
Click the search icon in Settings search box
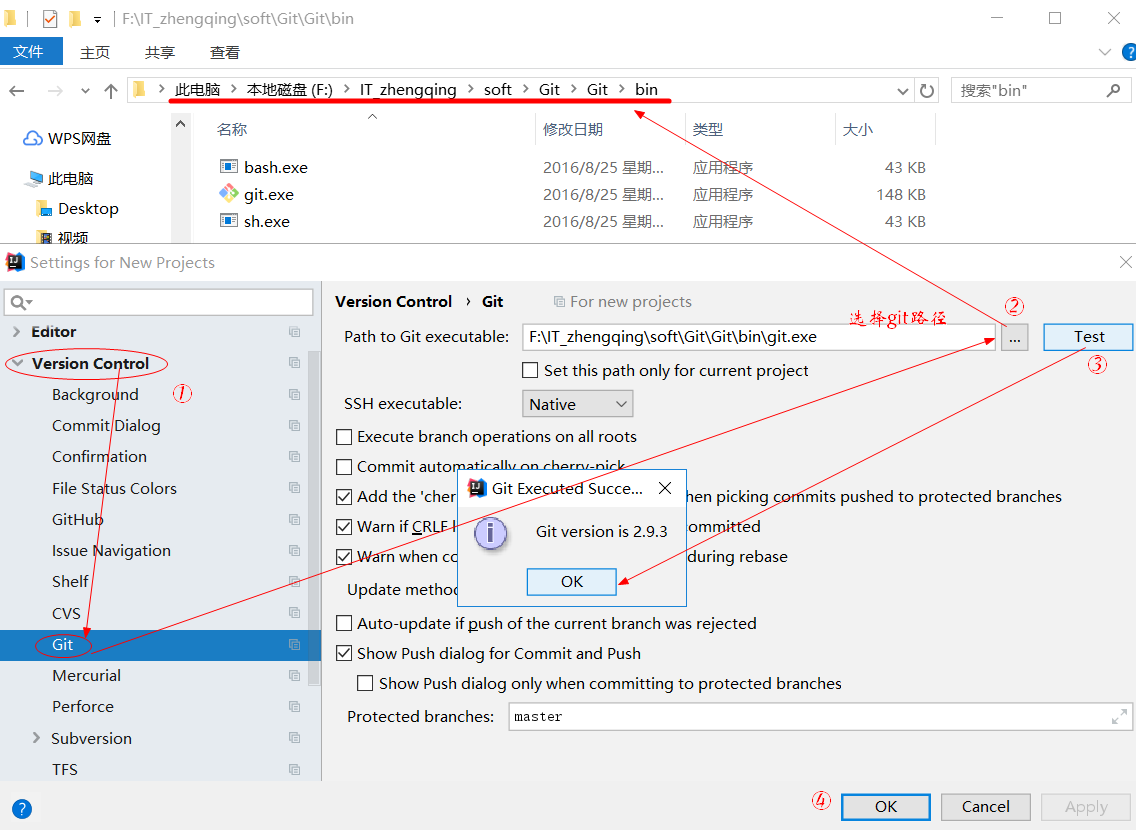point(21,302)
